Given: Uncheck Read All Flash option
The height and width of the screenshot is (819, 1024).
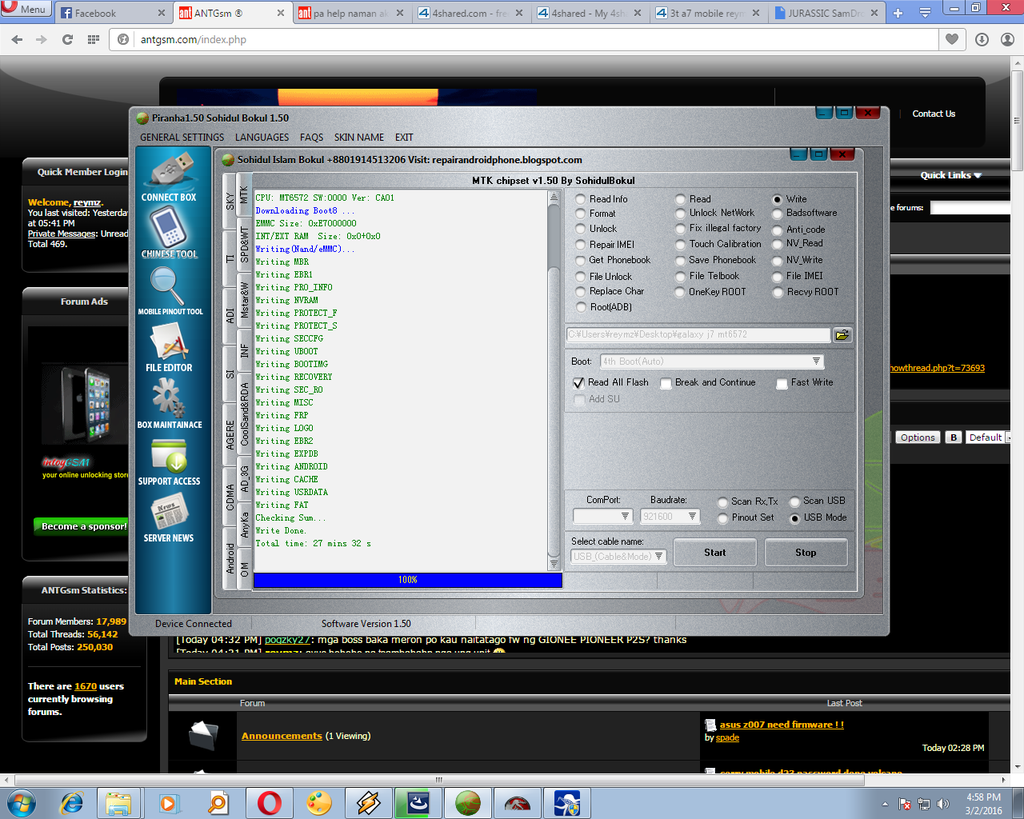Looking at the screenshot, I should pyautogui.click(x=578, y=383).
